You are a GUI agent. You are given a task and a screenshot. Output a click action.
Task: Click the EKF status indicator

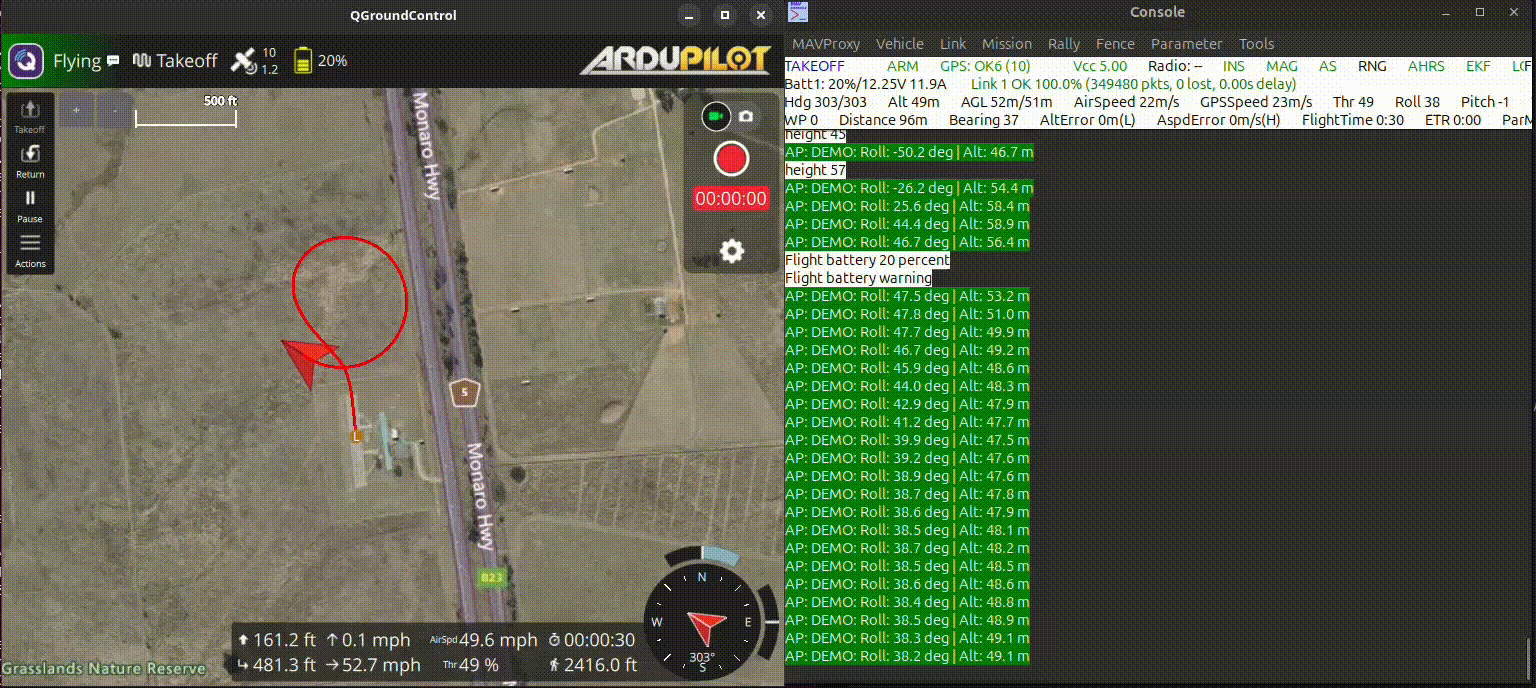(x=1477, y=66)
